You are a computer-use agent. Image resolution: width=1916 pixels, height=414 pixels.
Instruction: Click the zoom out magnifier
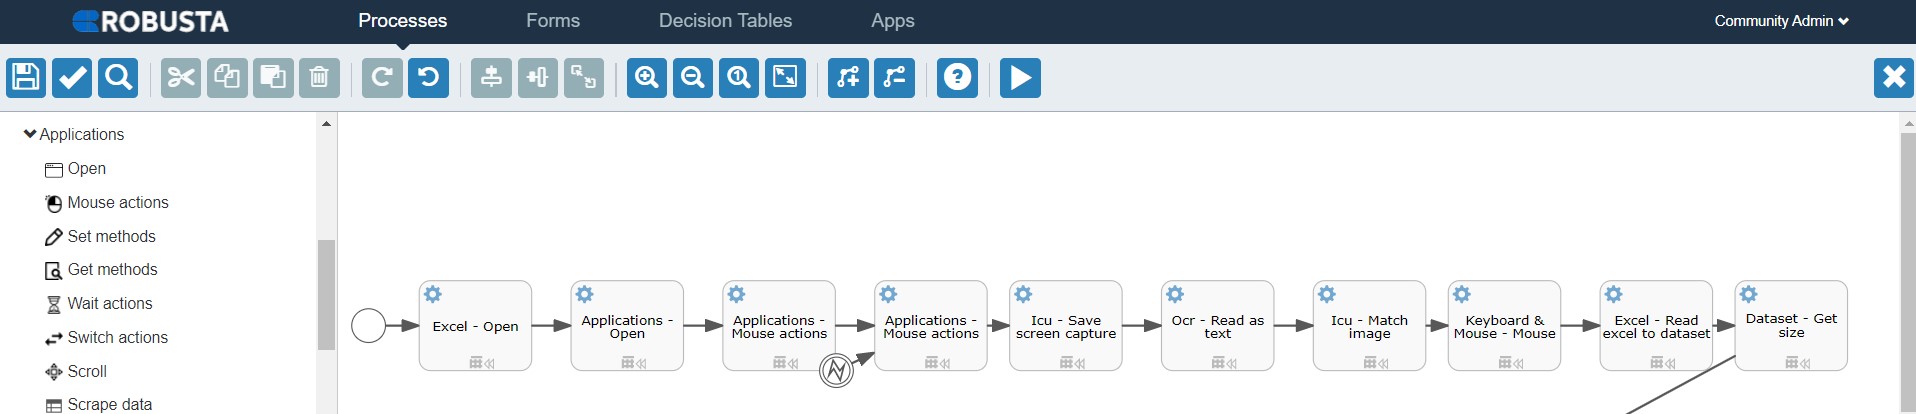(x=693, y=78)
